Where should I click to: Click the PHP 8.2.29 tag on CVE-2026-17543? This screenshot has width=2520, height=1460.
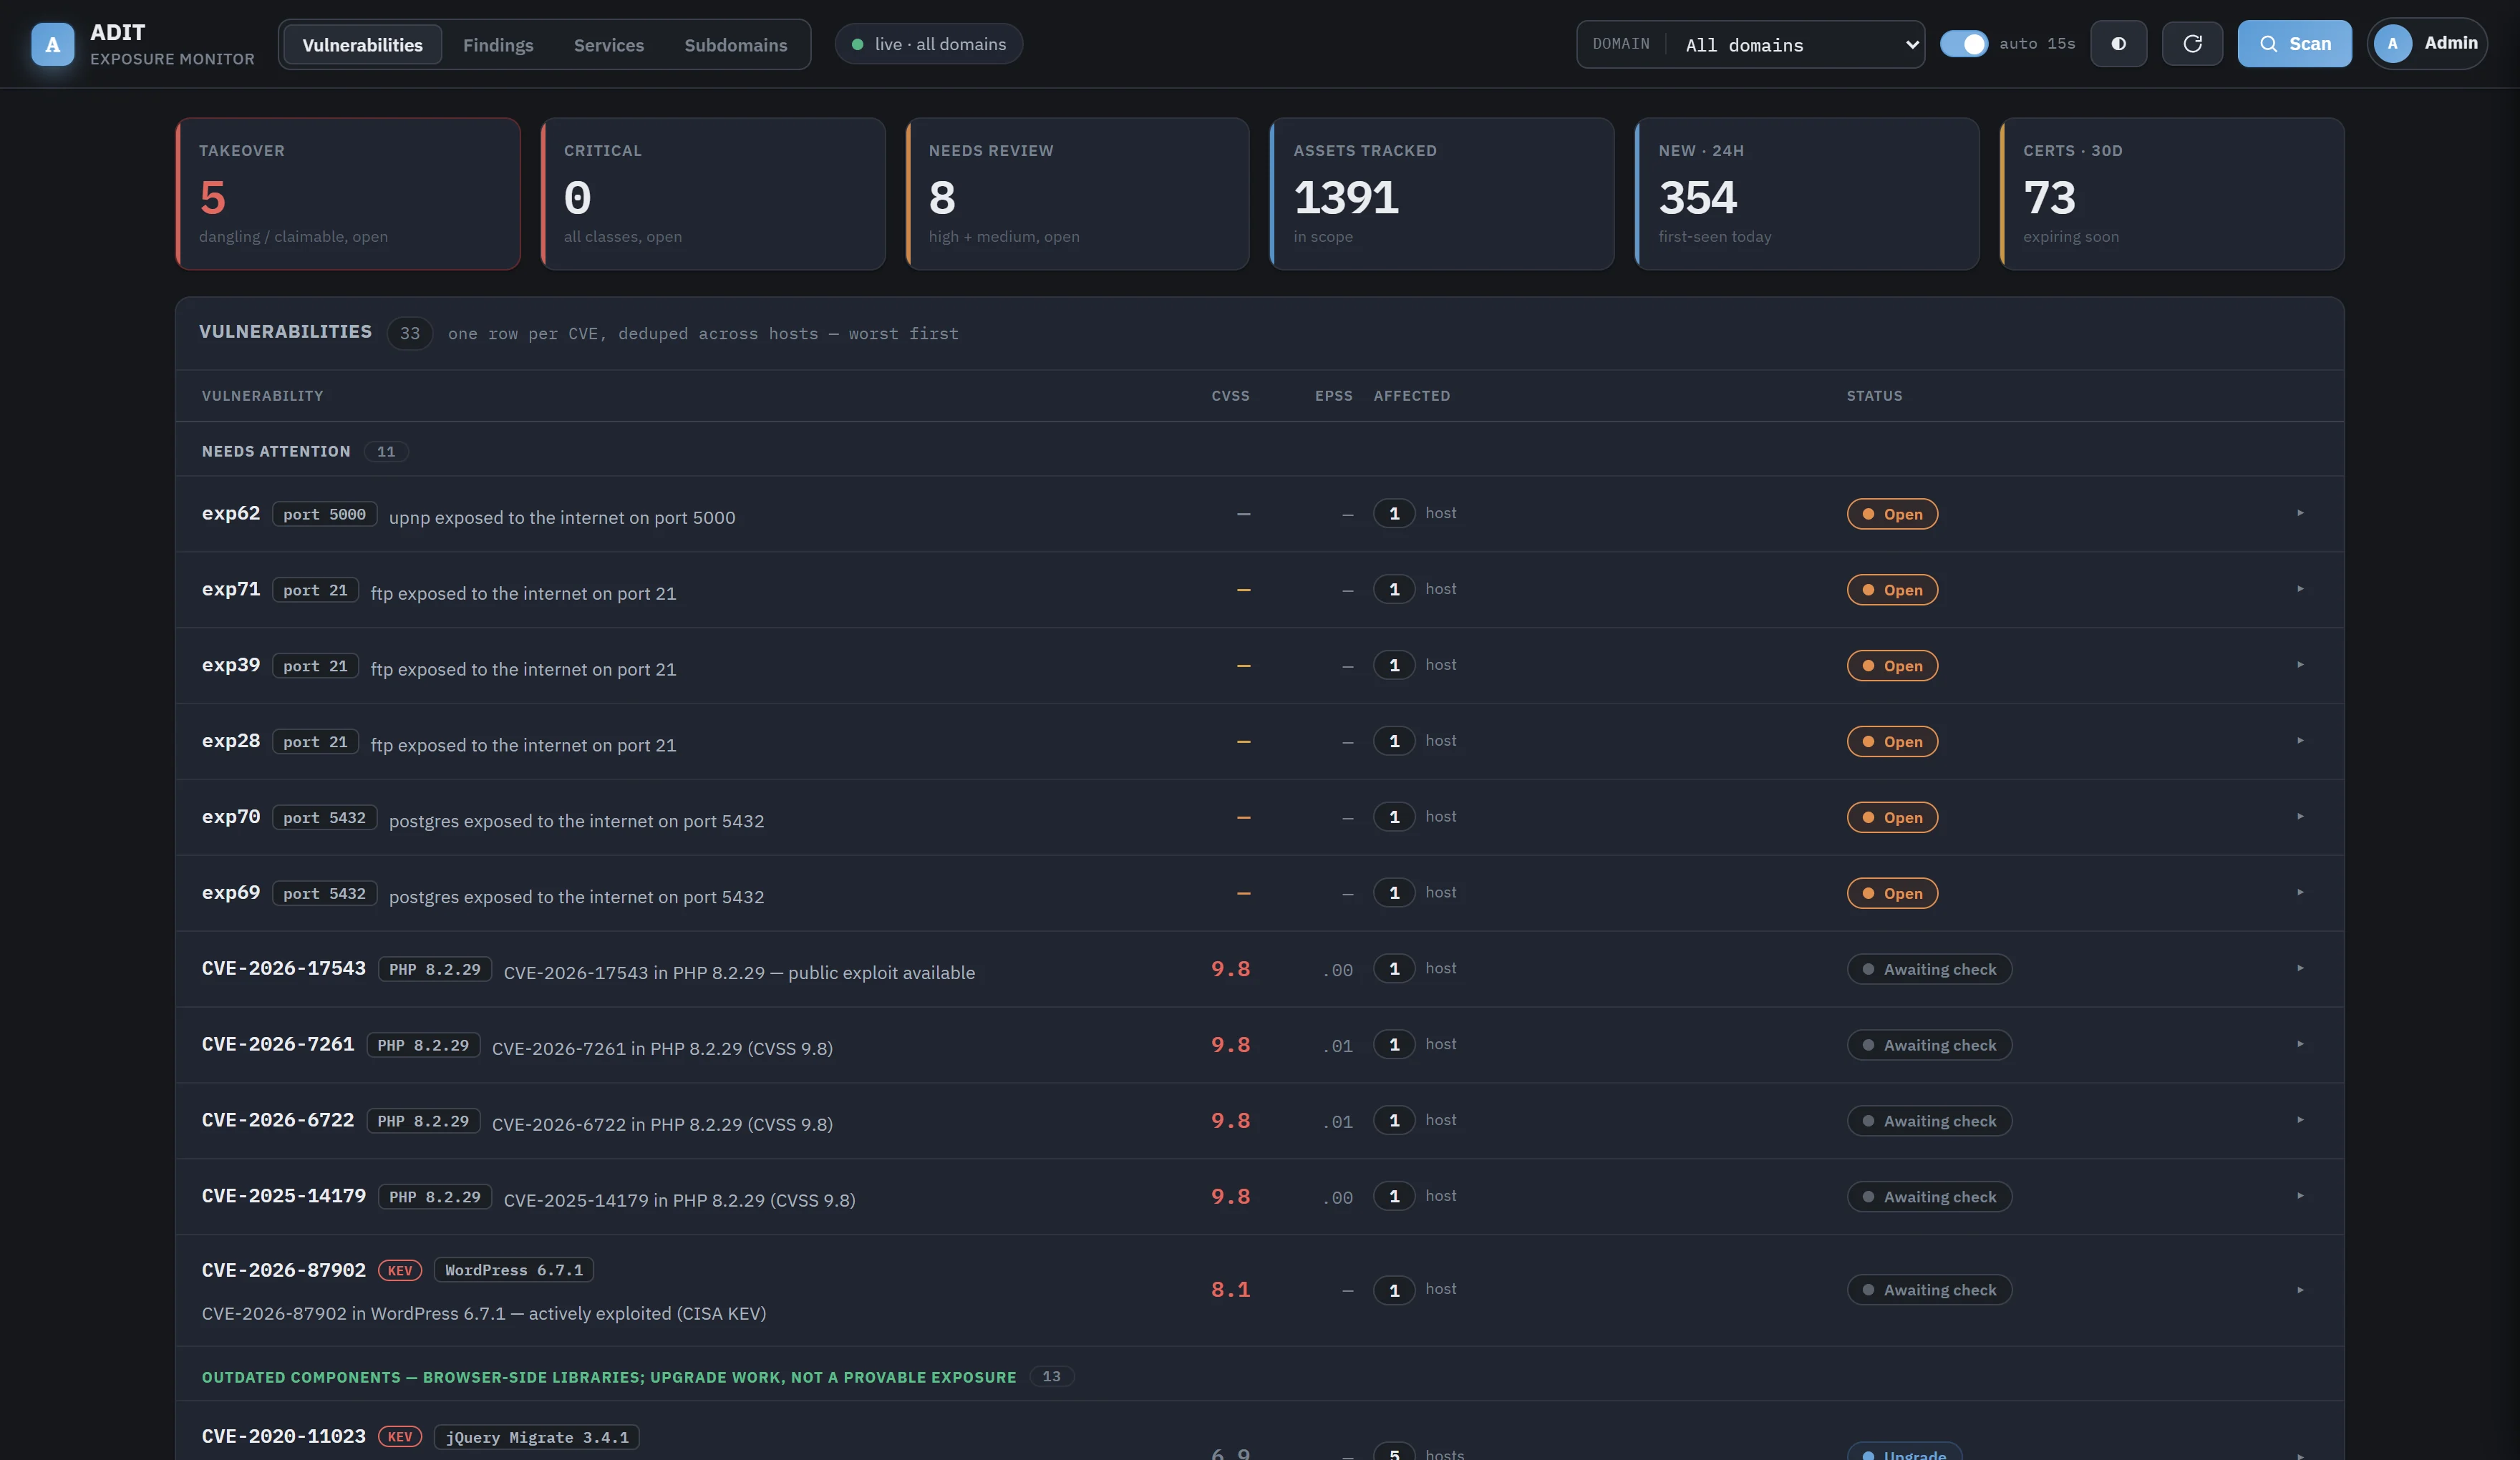pyautogui.click(x=435, y=970)
